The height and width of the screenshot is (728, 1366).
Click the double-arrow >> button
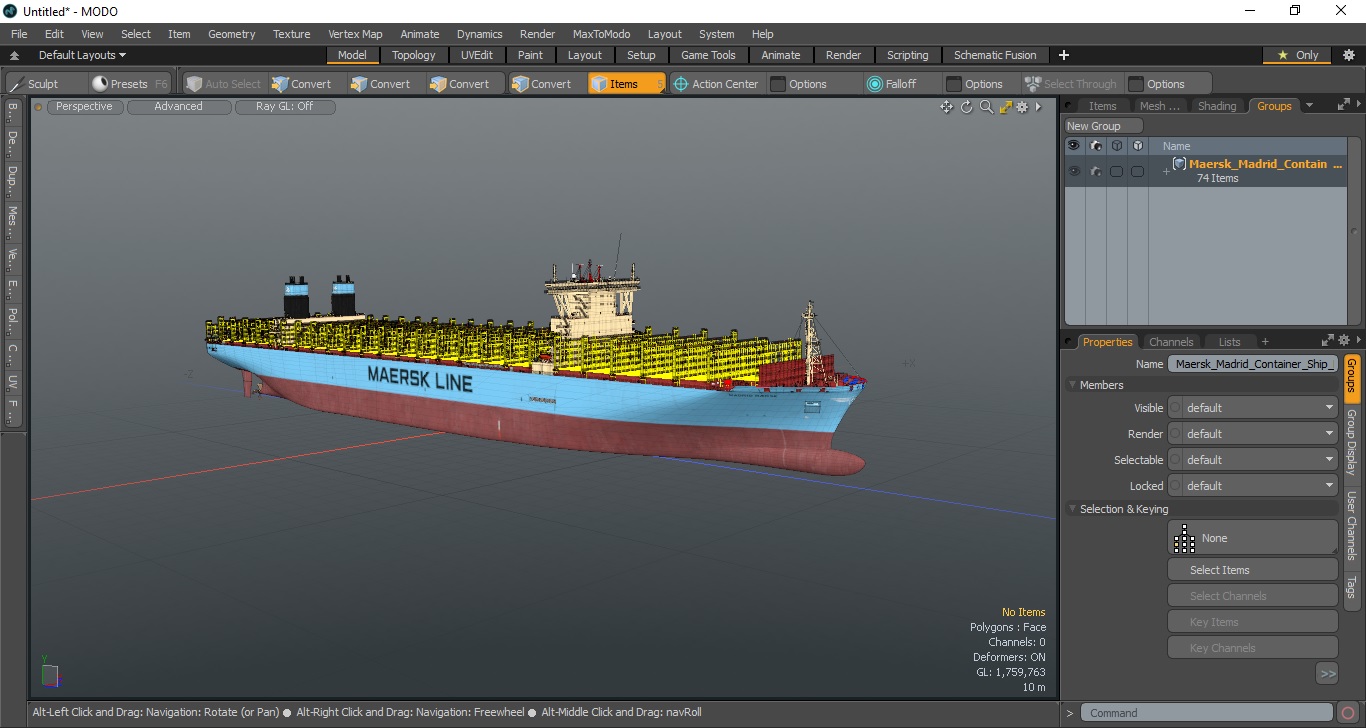point(1327,674)
